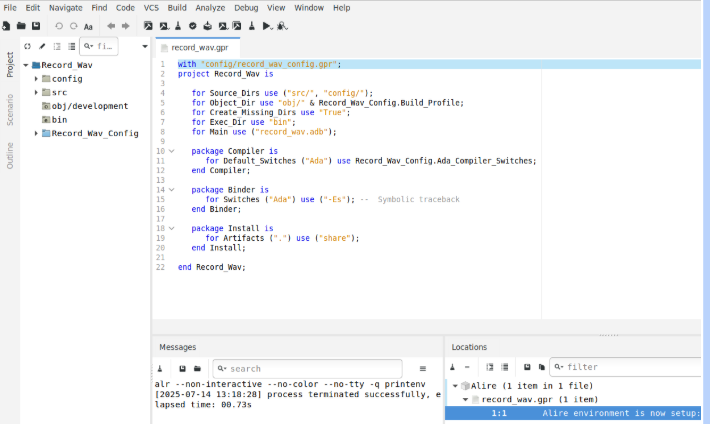Open the Code menu
The image size is (710, 424).
pos(125,8)
